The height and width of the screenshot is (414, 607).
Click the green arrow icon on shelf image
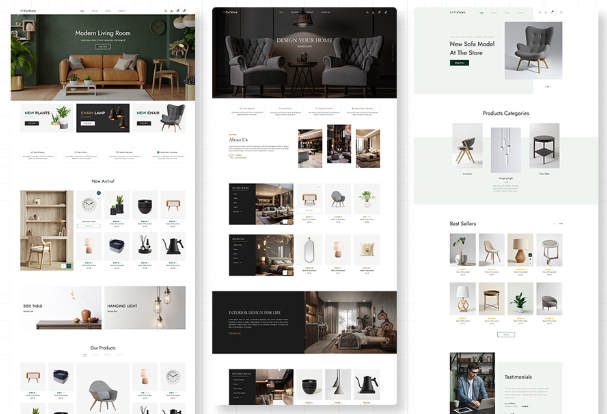(69, 266)
